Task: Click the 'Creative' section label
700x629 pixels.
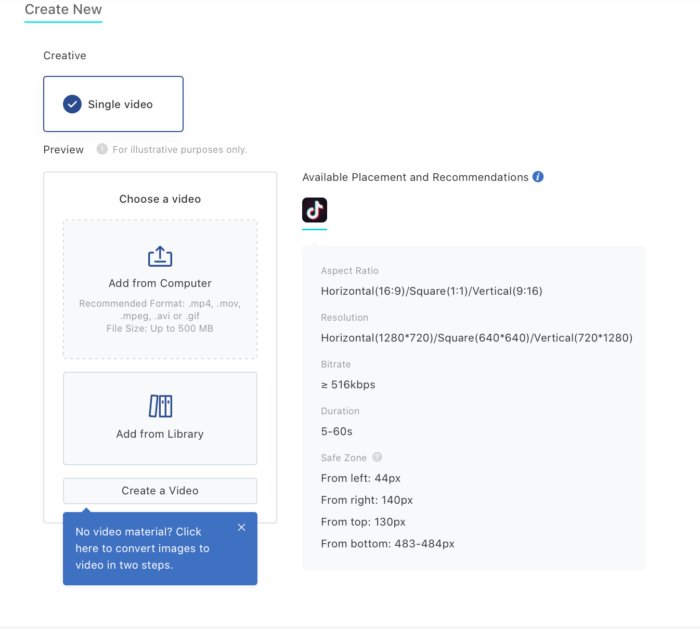Action: (x=65, y=55)
